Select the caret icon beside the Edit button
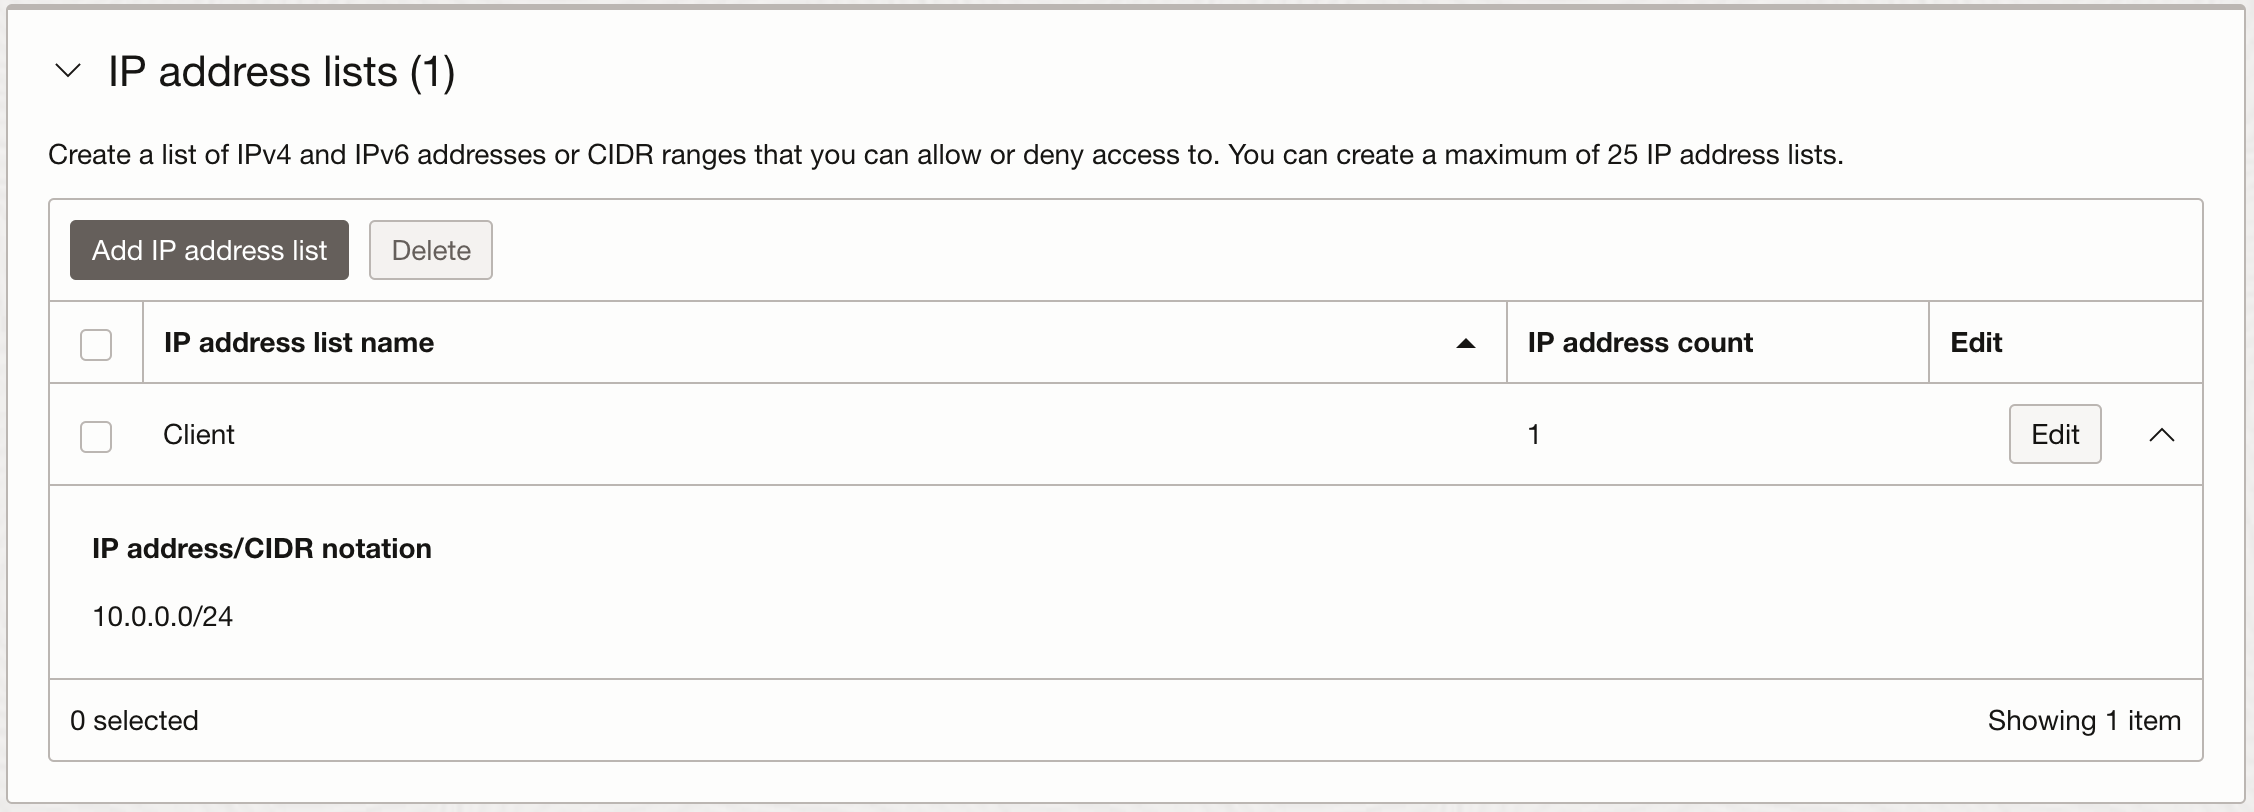Image resolution: width=2254 pixels, height=812 pixels. point(2163,435)
